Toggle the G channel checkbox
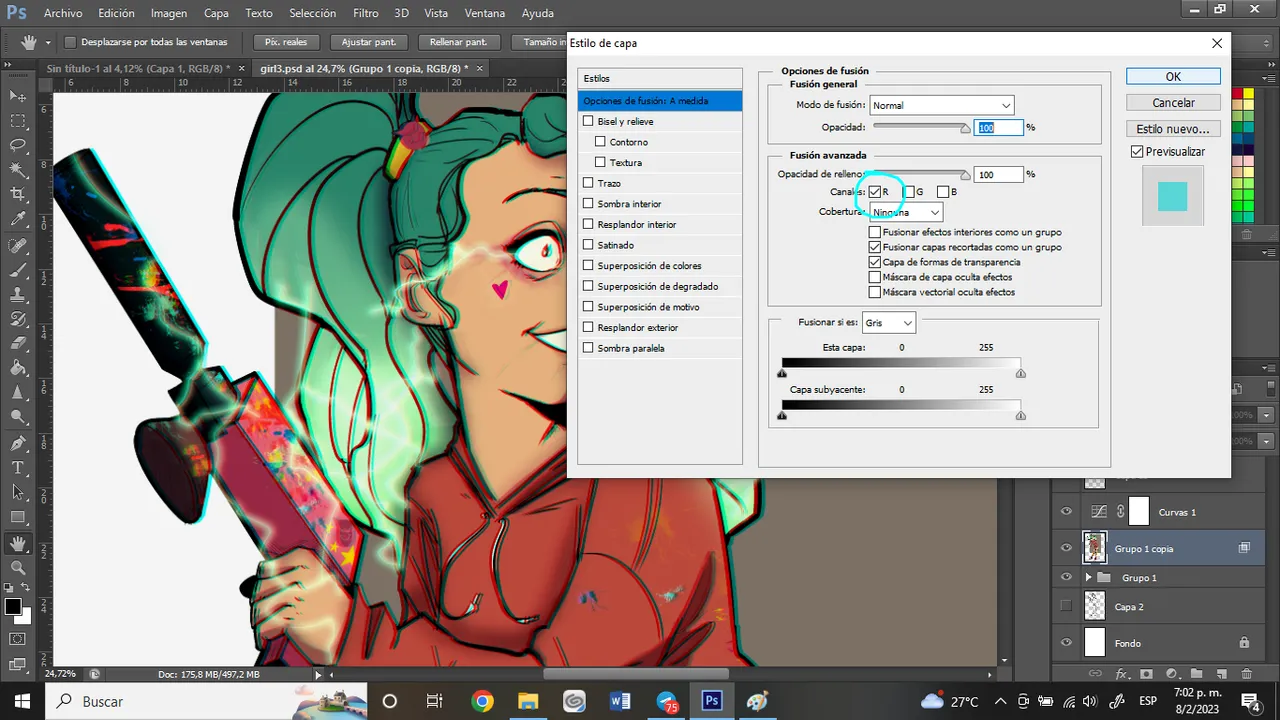This screenshot has width=1280, height=720. [909, 192]
